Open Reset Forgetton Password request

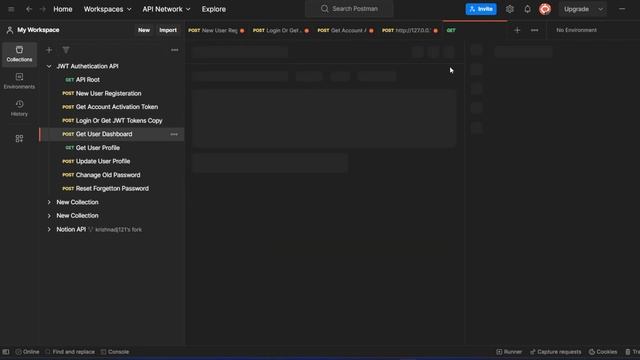tap(112, 189)
